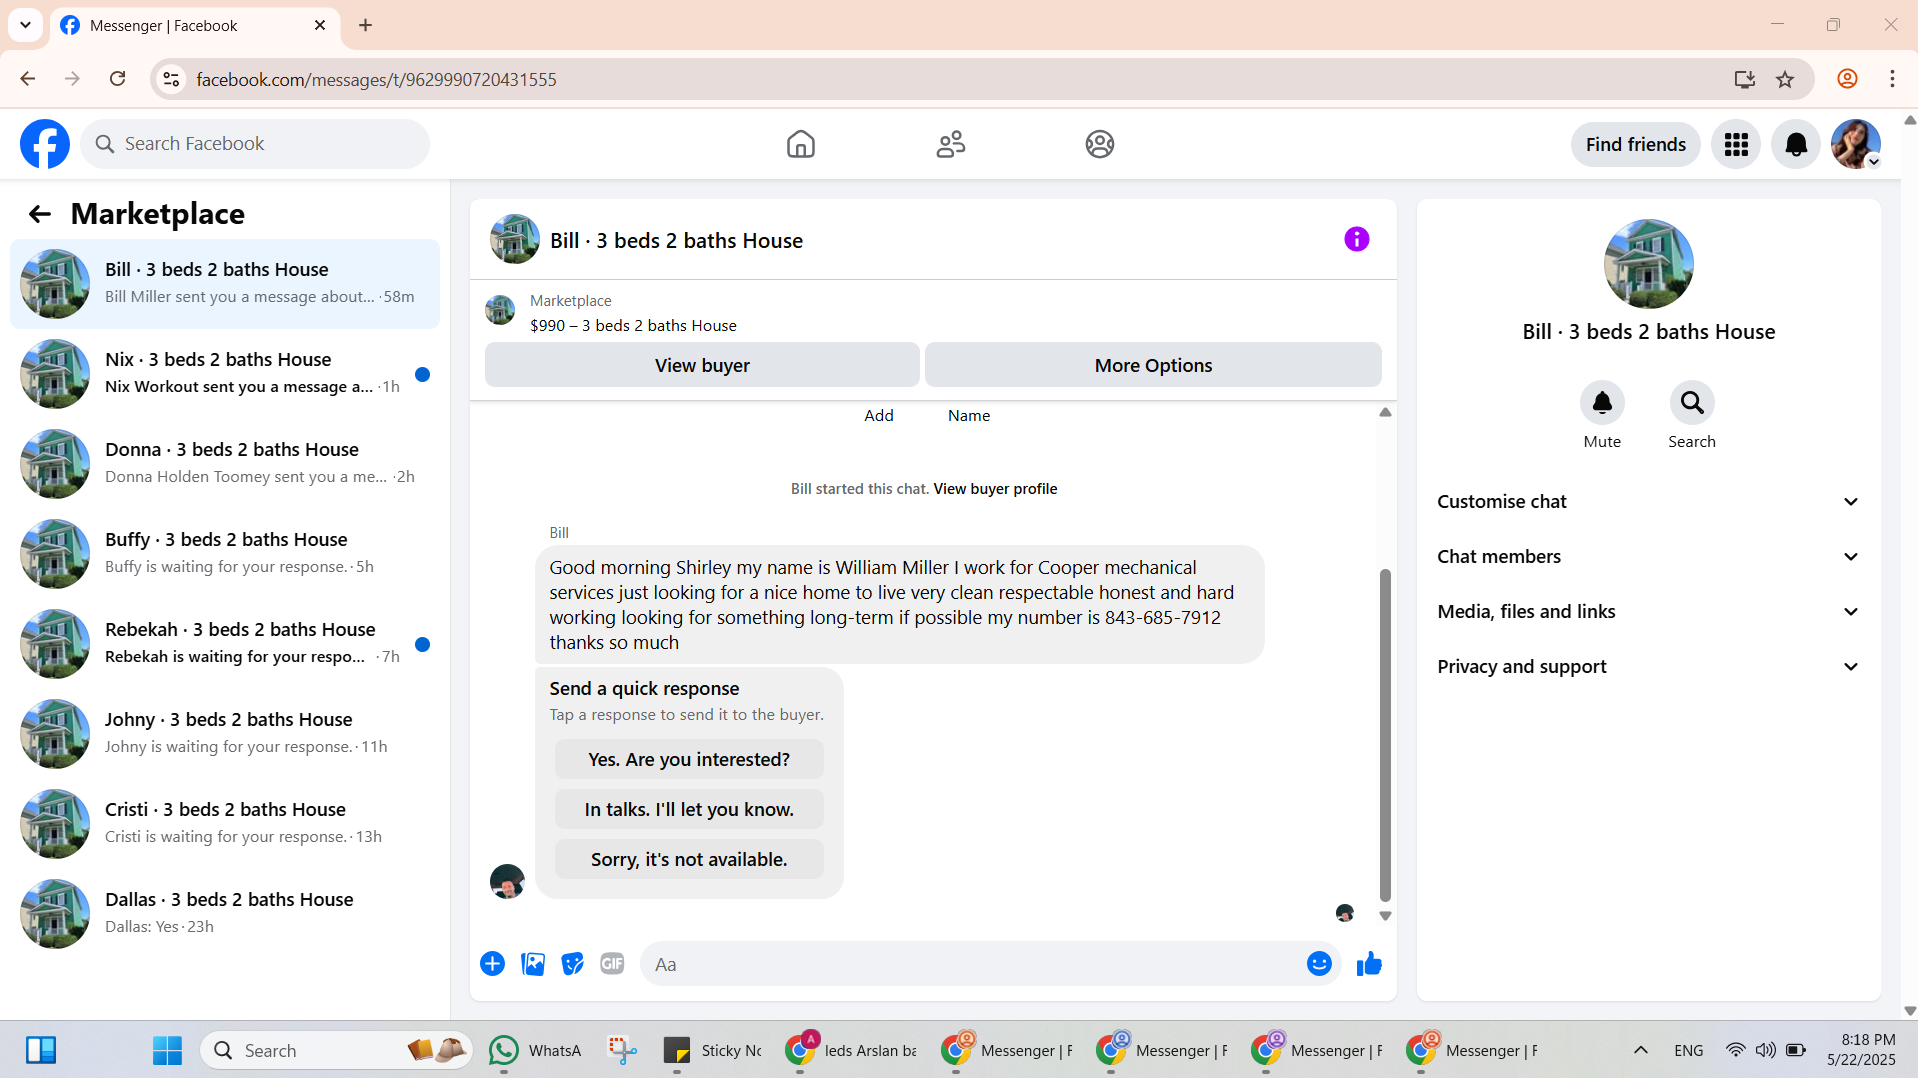Image resolution: width=1918 pixels, height=1078 pixels.
Task: Click the View buyer button
Action: (x=702, y=365)
